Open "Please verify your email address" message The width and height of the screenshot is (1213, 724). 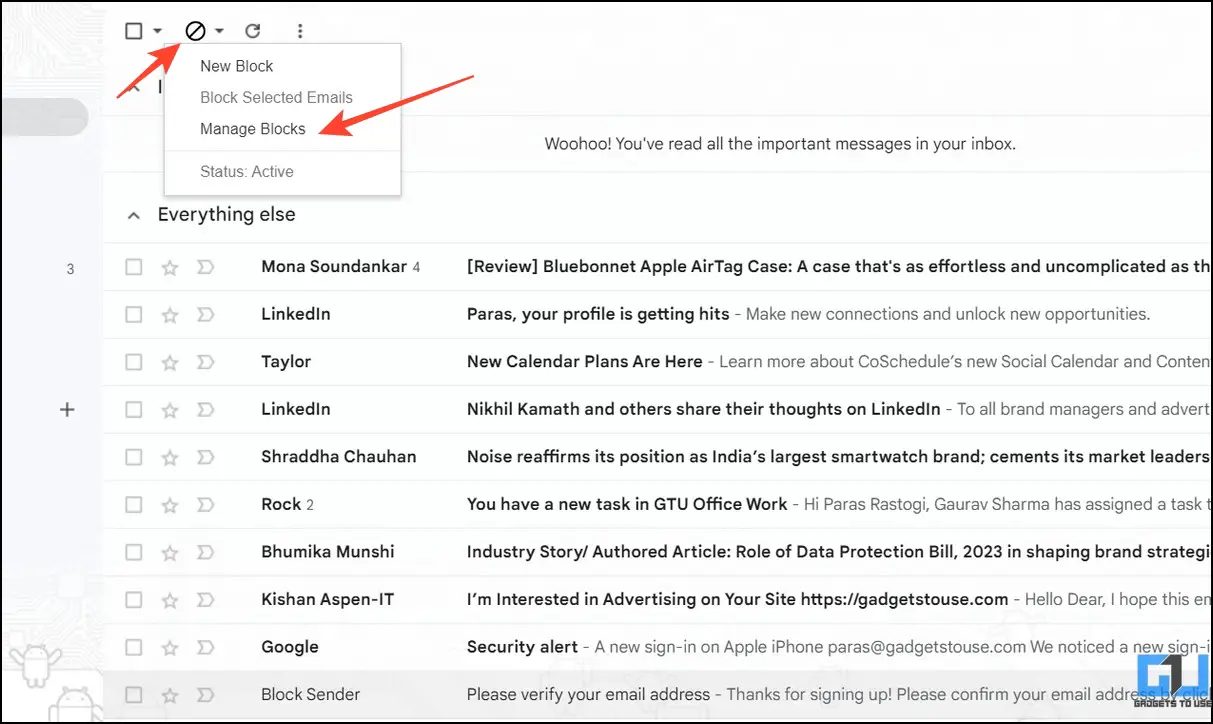click(x=588, y=694)
